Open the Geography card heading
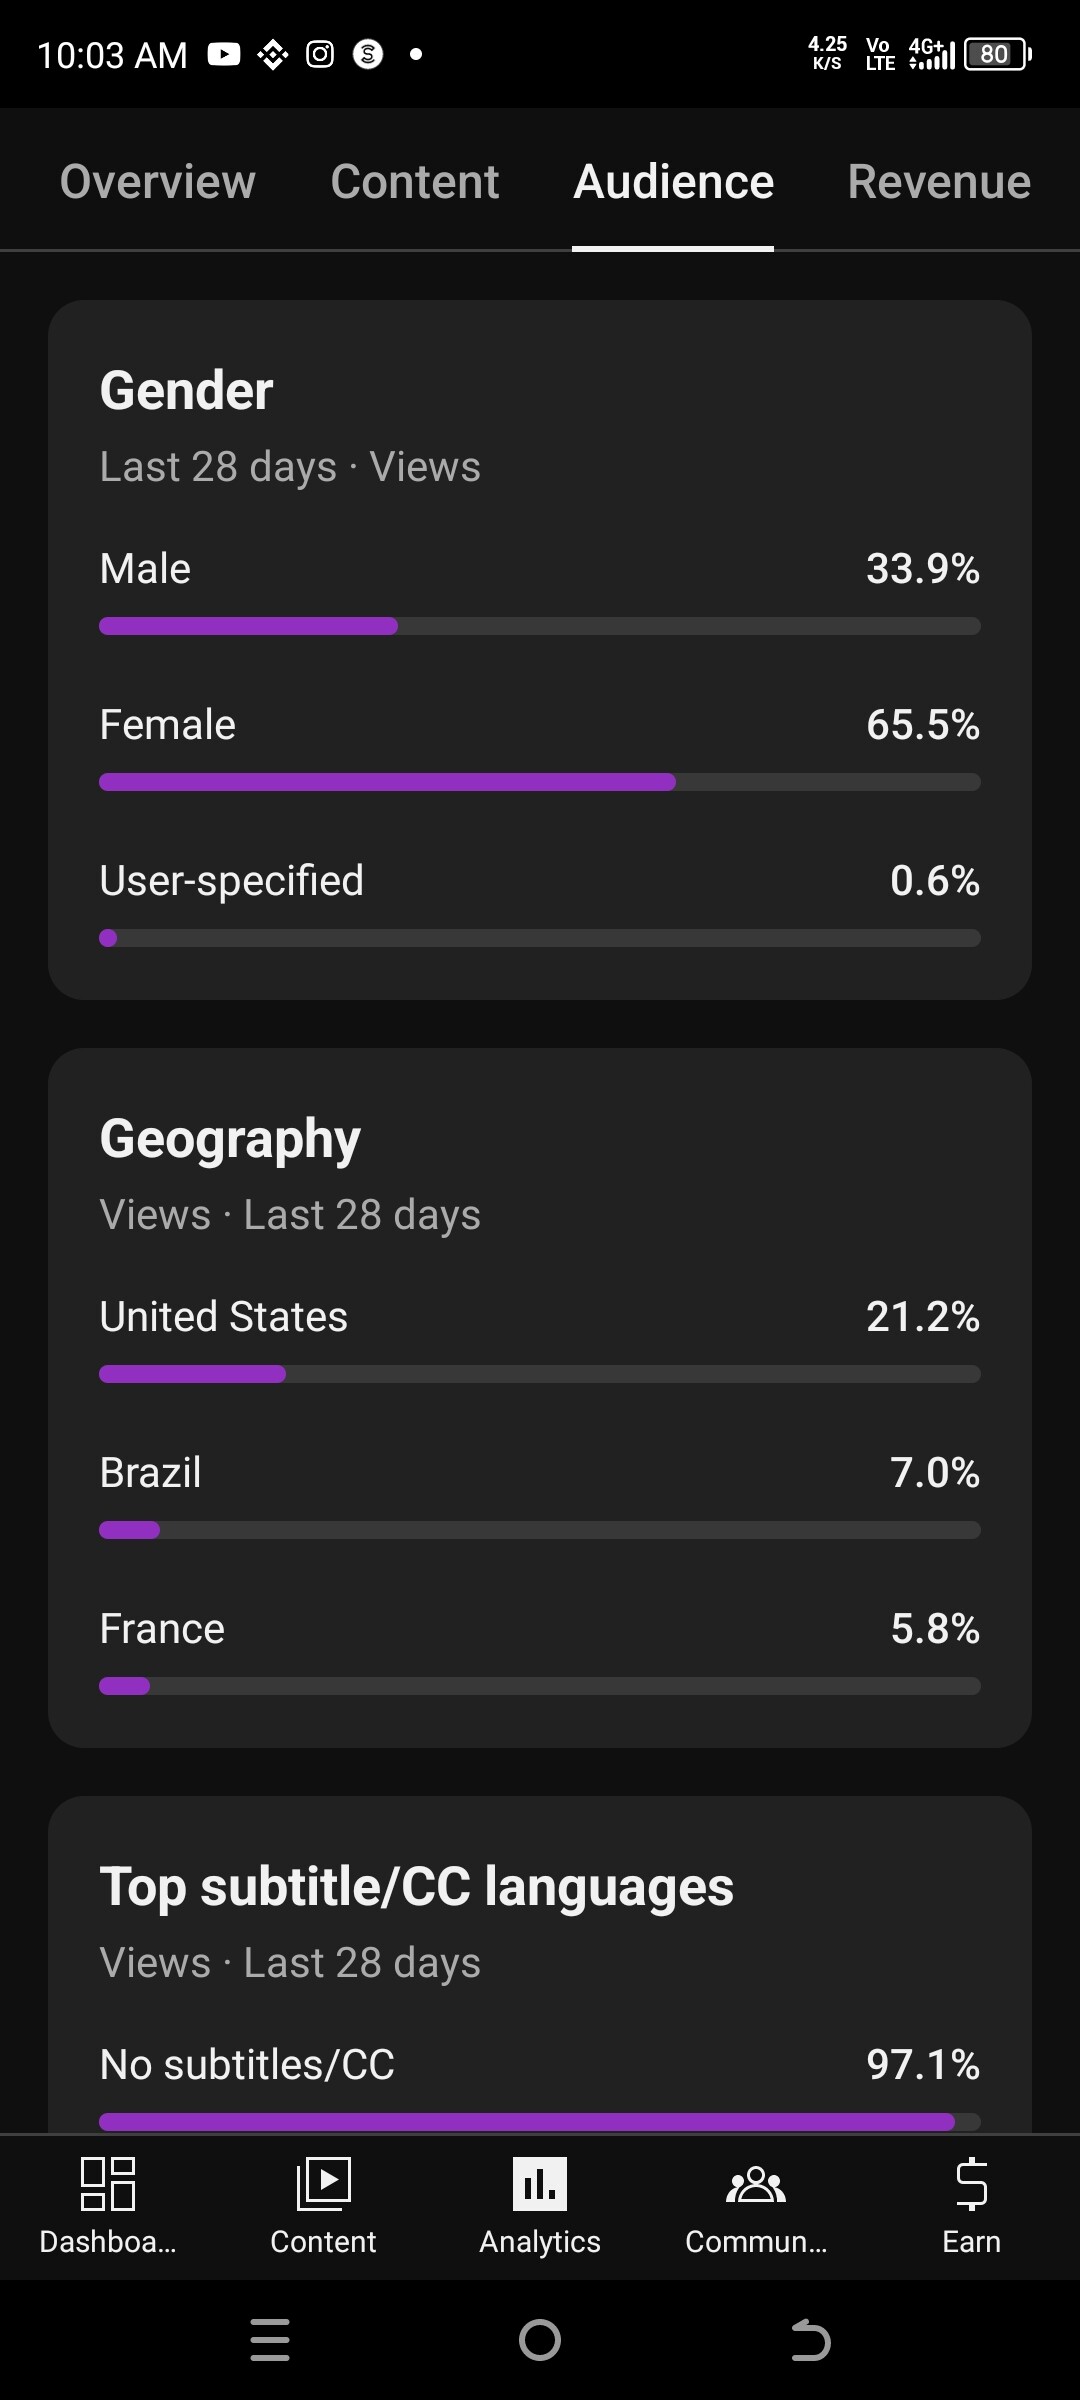The height and width of the screenshot is (2400, 1080). (230, 1139)
